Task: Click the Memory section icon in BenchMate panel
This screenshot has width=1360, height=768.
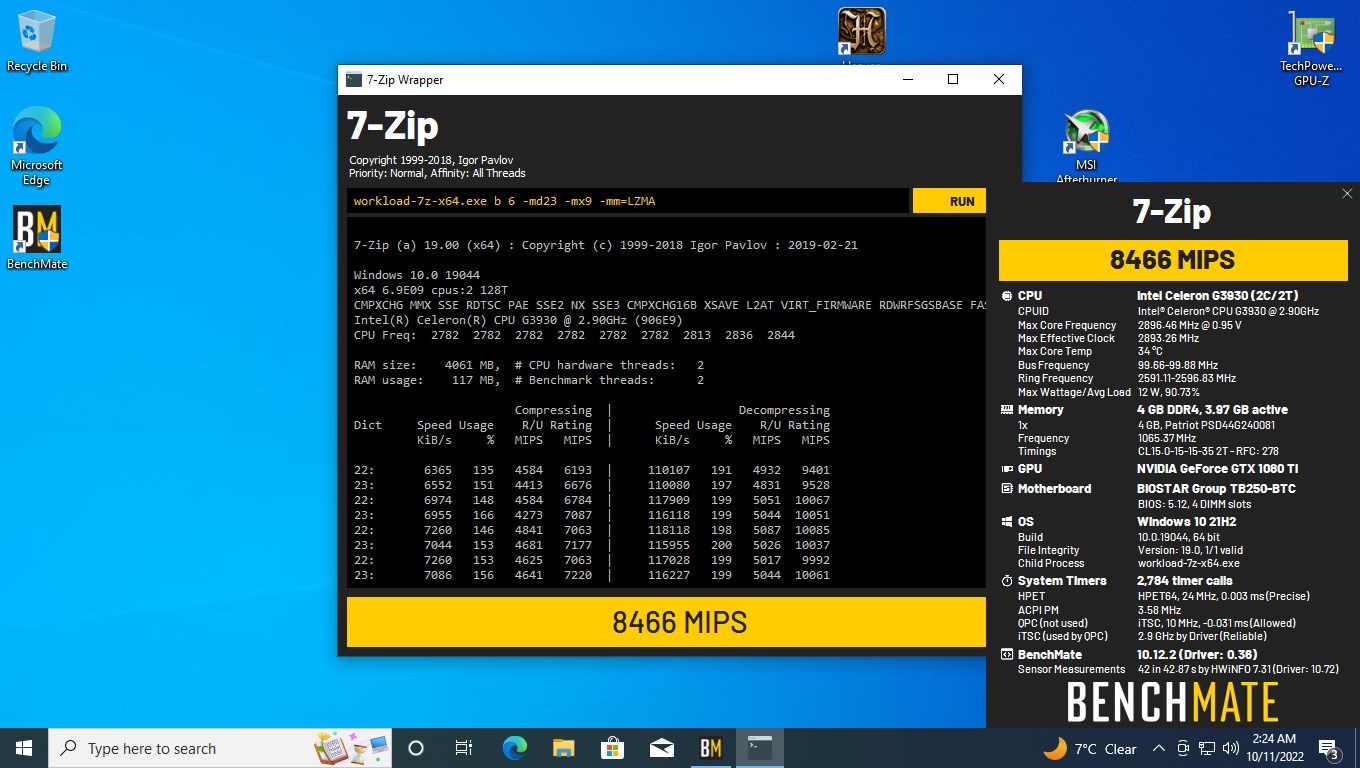Action: [1007, 410]
